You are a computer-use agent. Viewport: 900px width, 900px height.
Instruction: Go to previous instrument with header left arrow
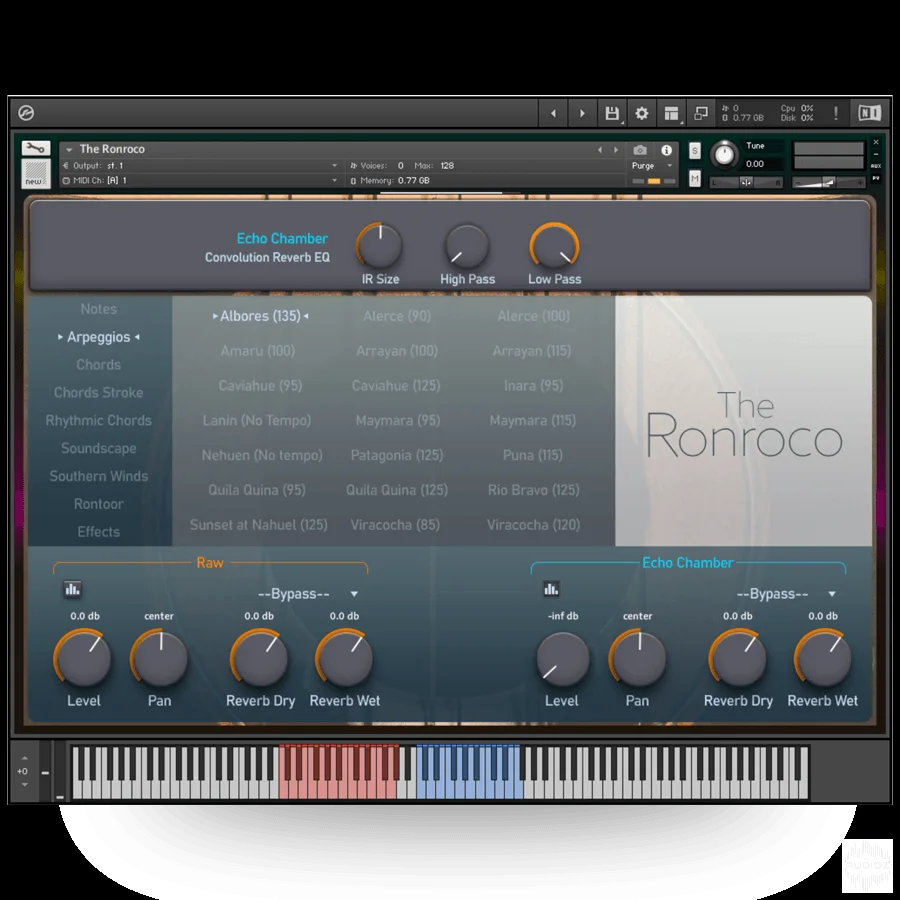(x=553, y=113)
